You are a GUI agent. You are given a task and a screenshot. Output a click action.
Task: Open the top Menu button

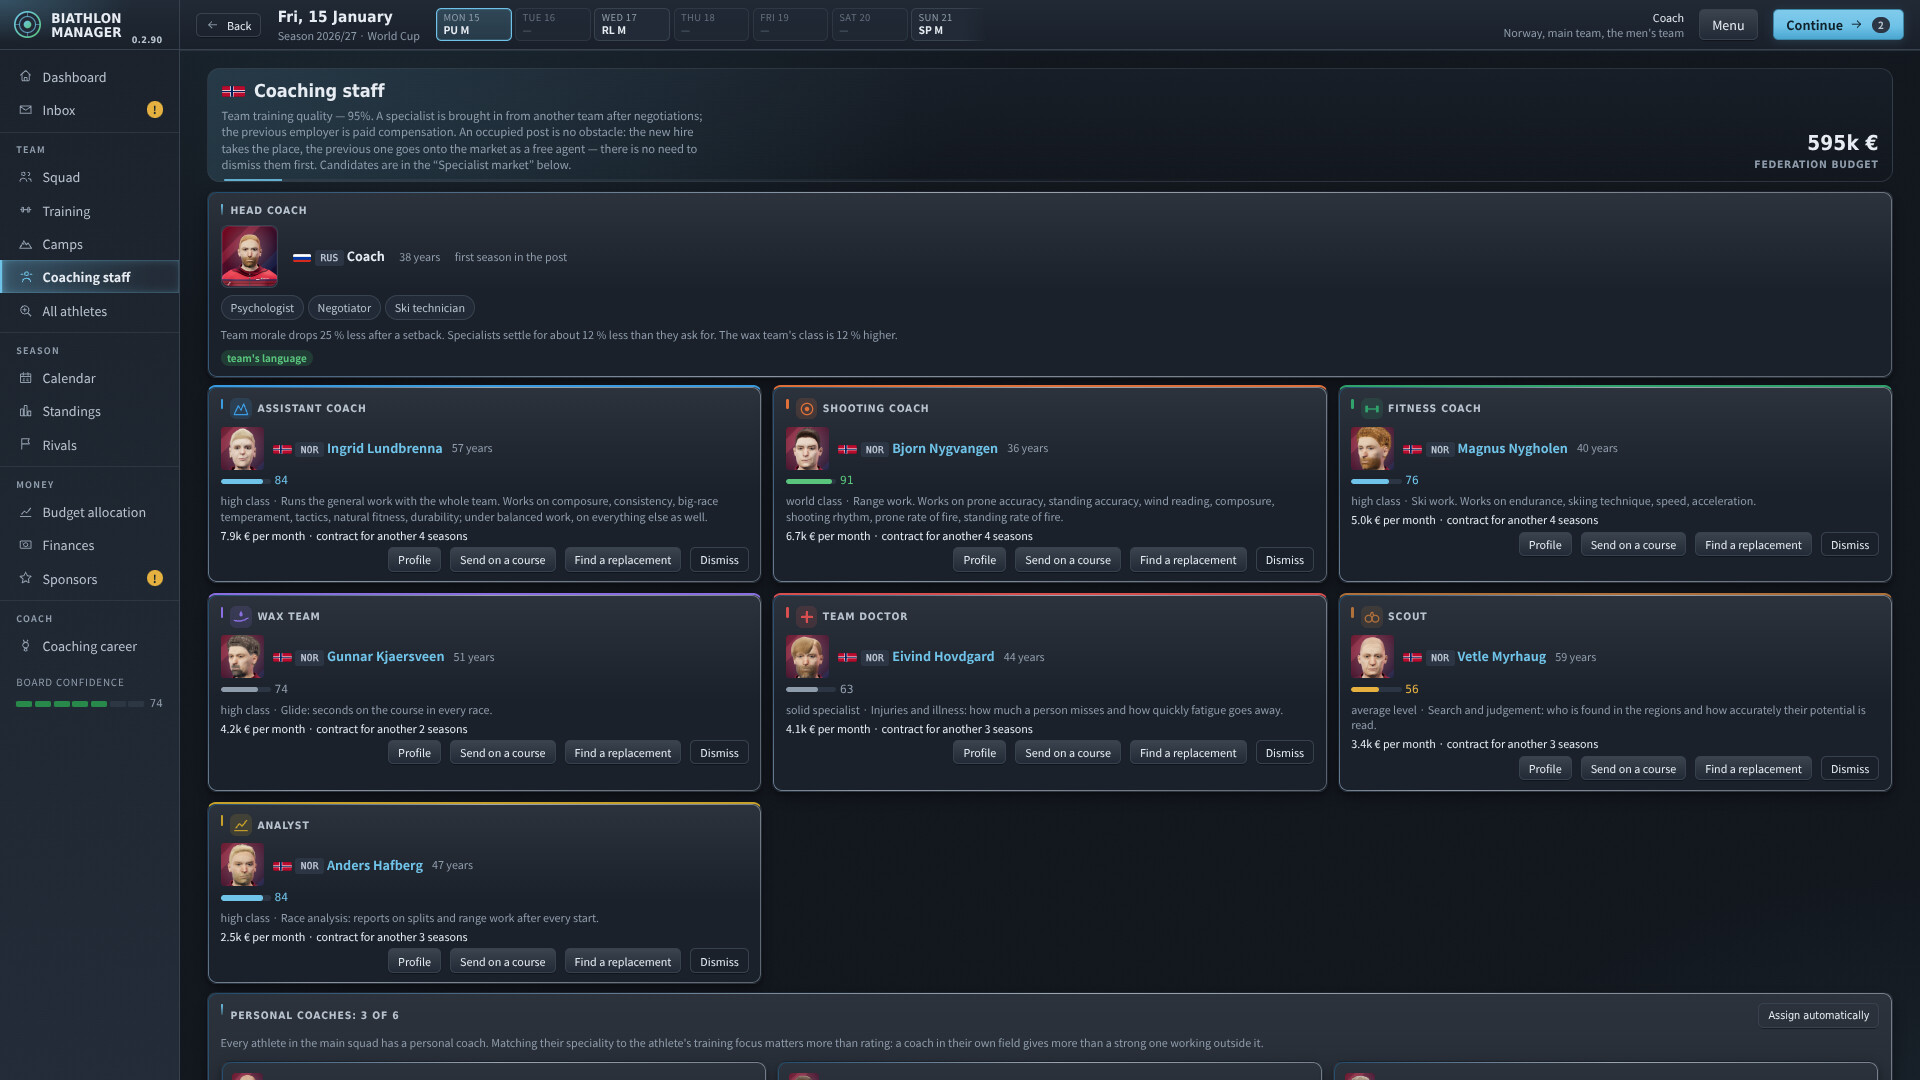pos(1727,25)
